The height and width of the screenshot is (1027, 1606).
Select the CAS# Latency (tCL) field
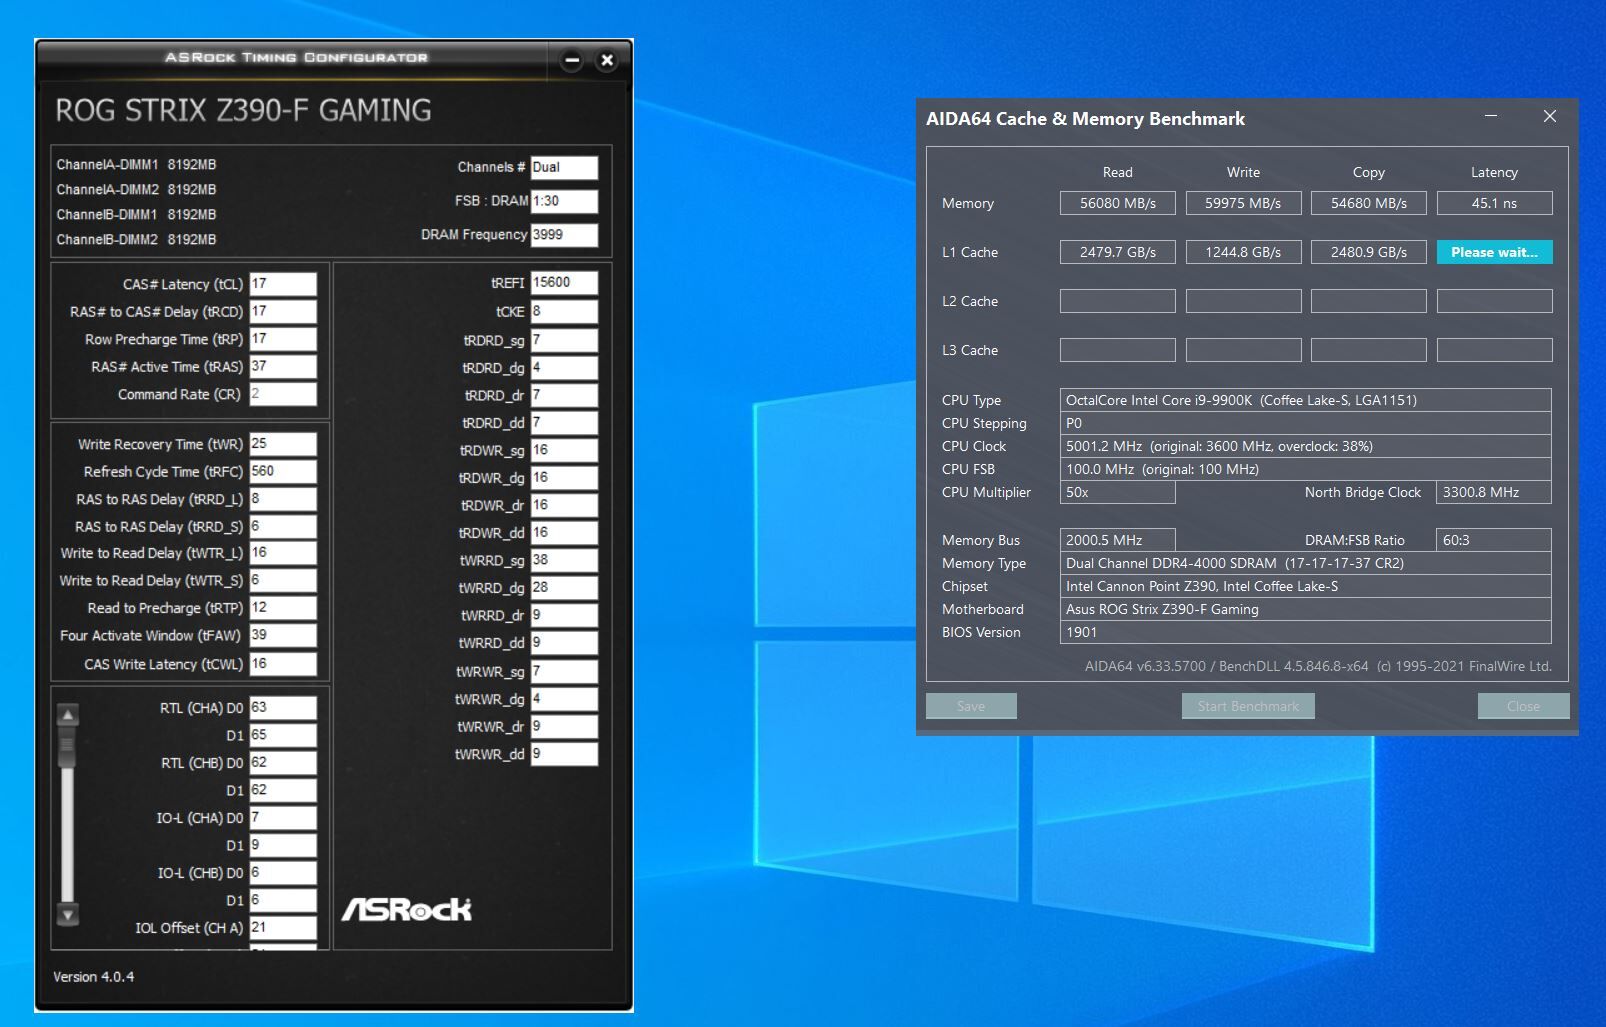coord(283,284)
